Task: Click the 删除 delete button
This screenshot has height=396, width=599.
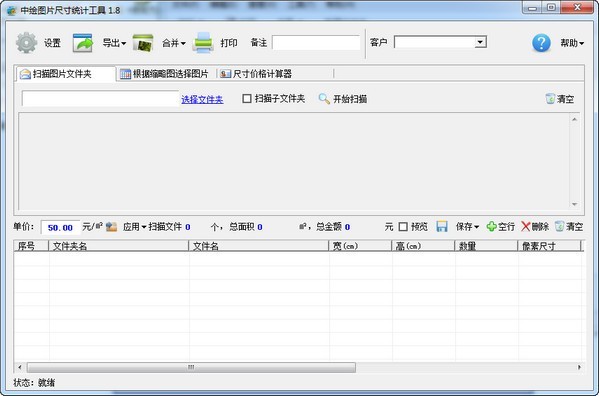Action: 540,227
